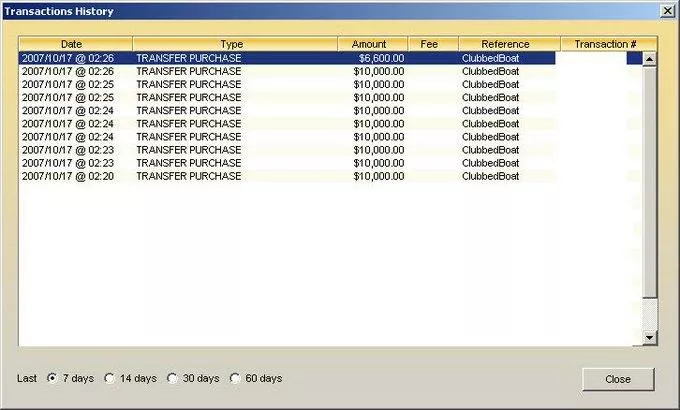Select the 7 days radio button
The width and height of the screenshot is (680, 410).
tap(52, 378)
